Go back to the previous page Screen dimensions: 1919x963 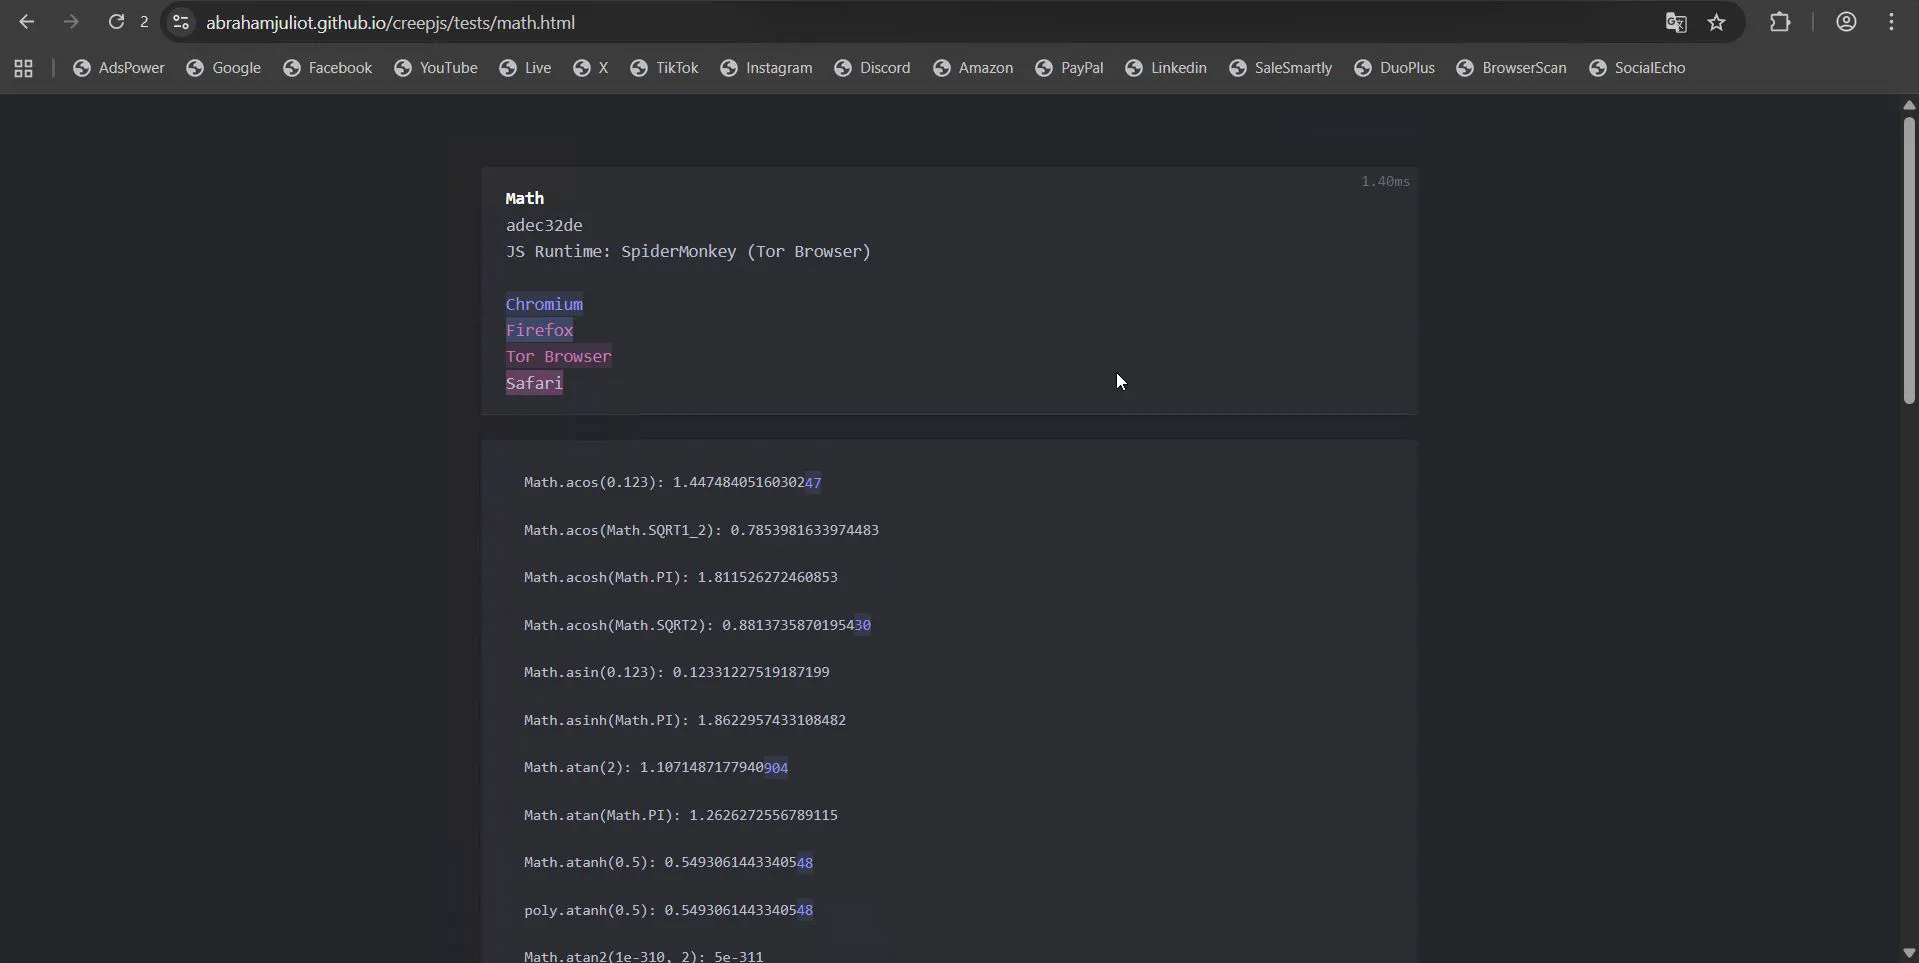(27, 22)
